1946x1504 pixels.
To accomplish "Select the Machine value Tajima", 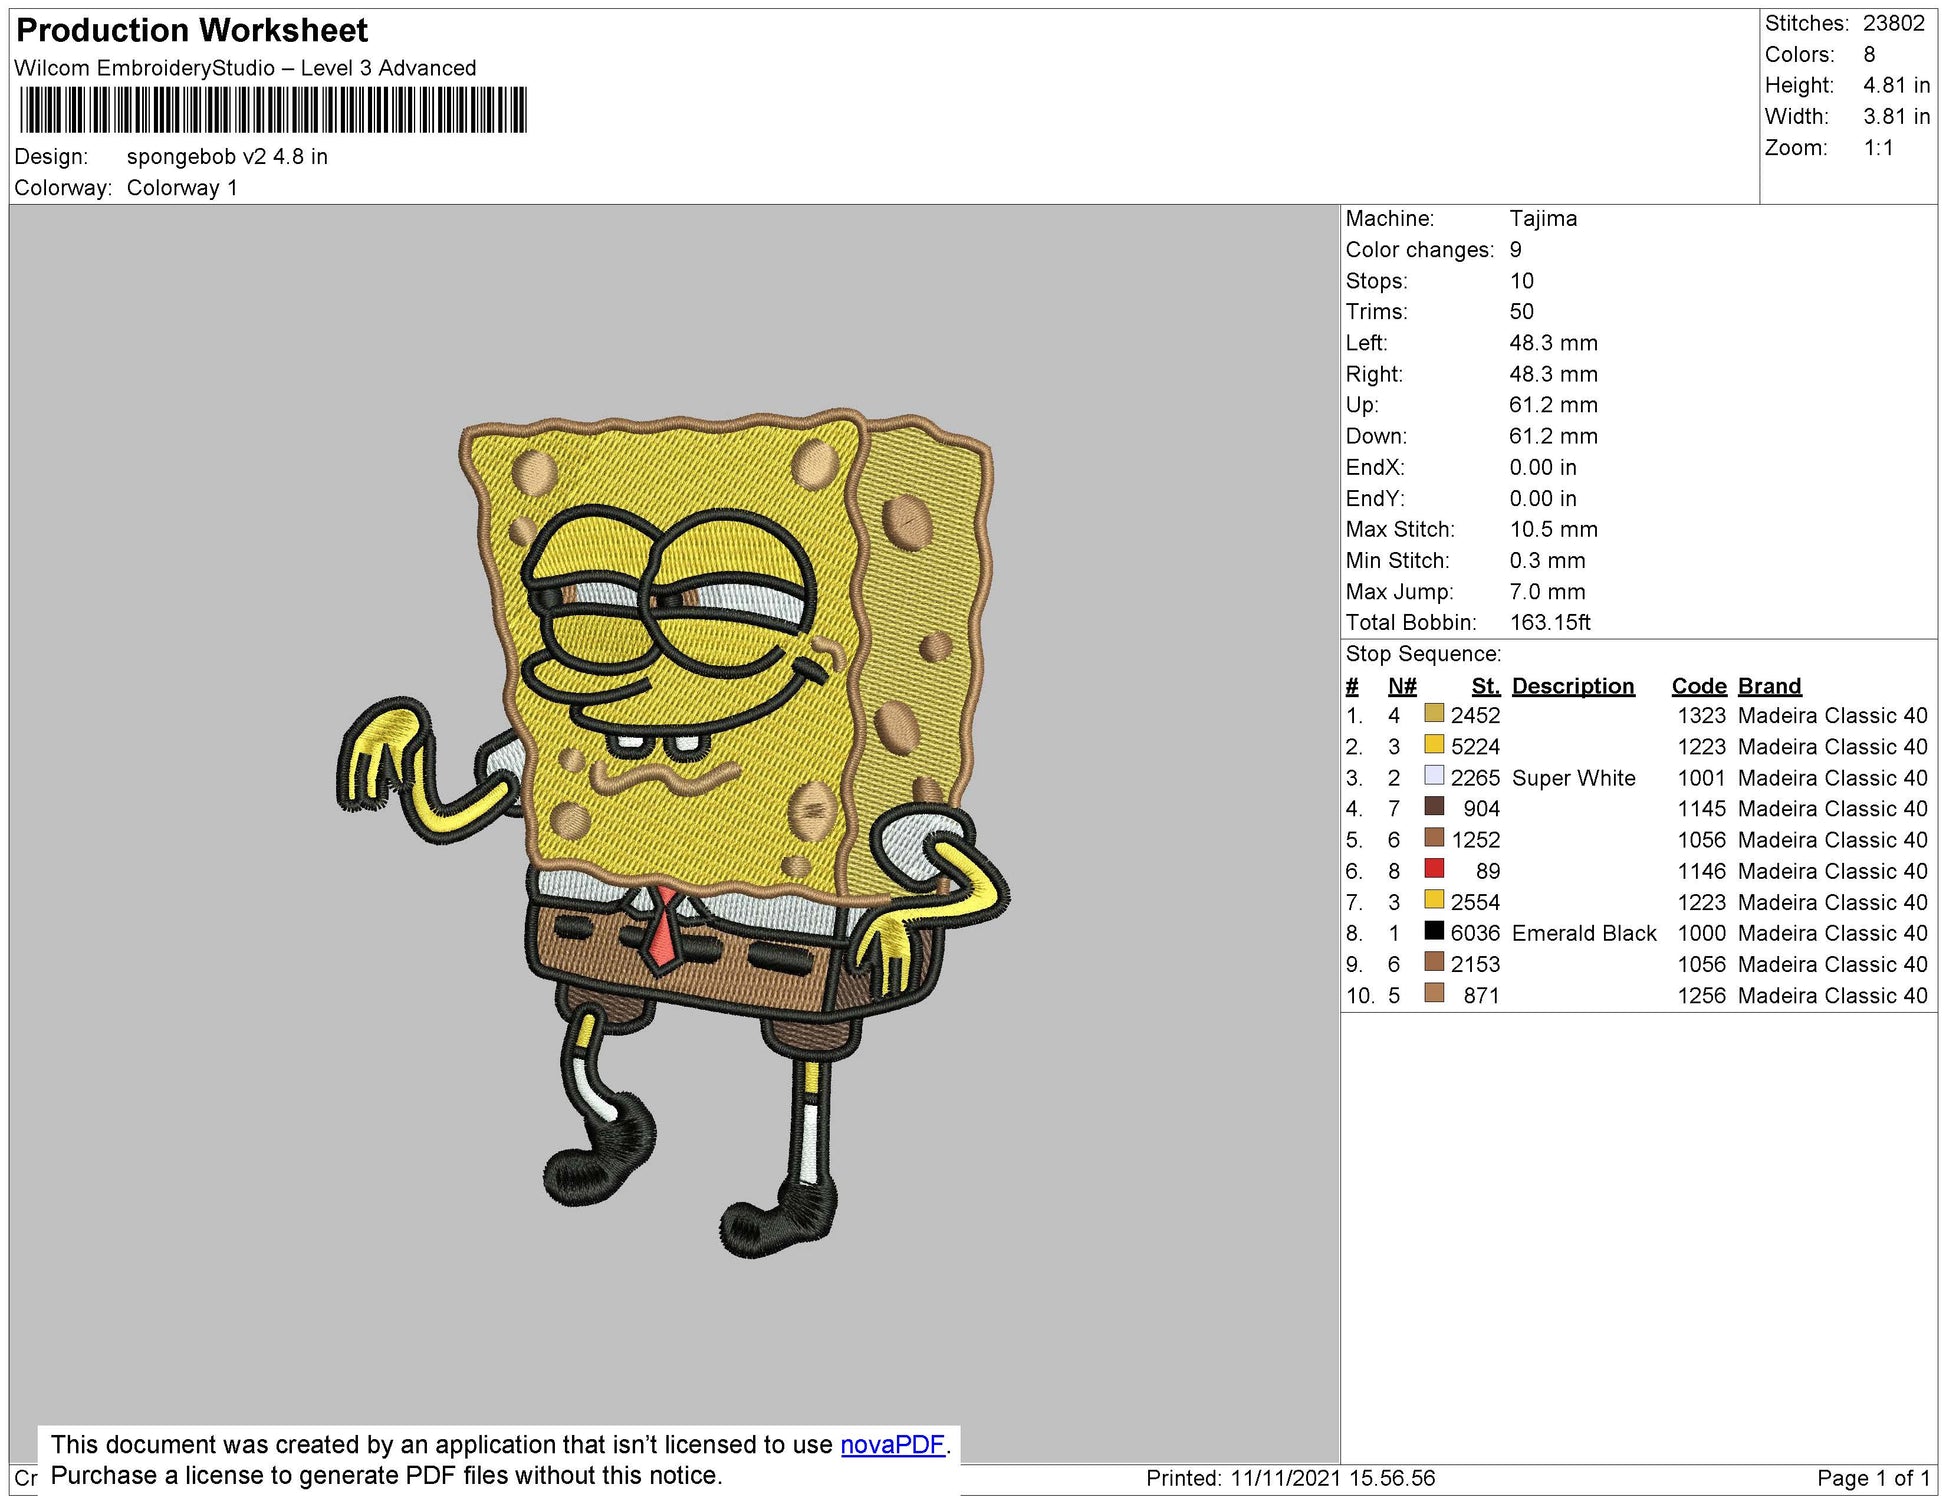I will click(1544, 219).
